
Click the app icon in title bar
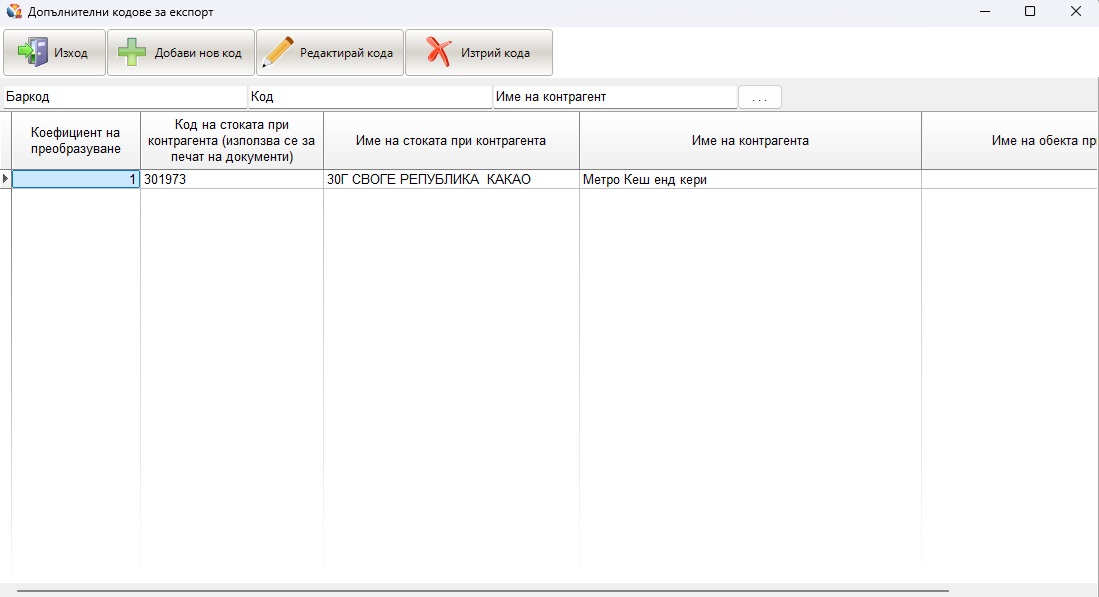tap(14, 12)
